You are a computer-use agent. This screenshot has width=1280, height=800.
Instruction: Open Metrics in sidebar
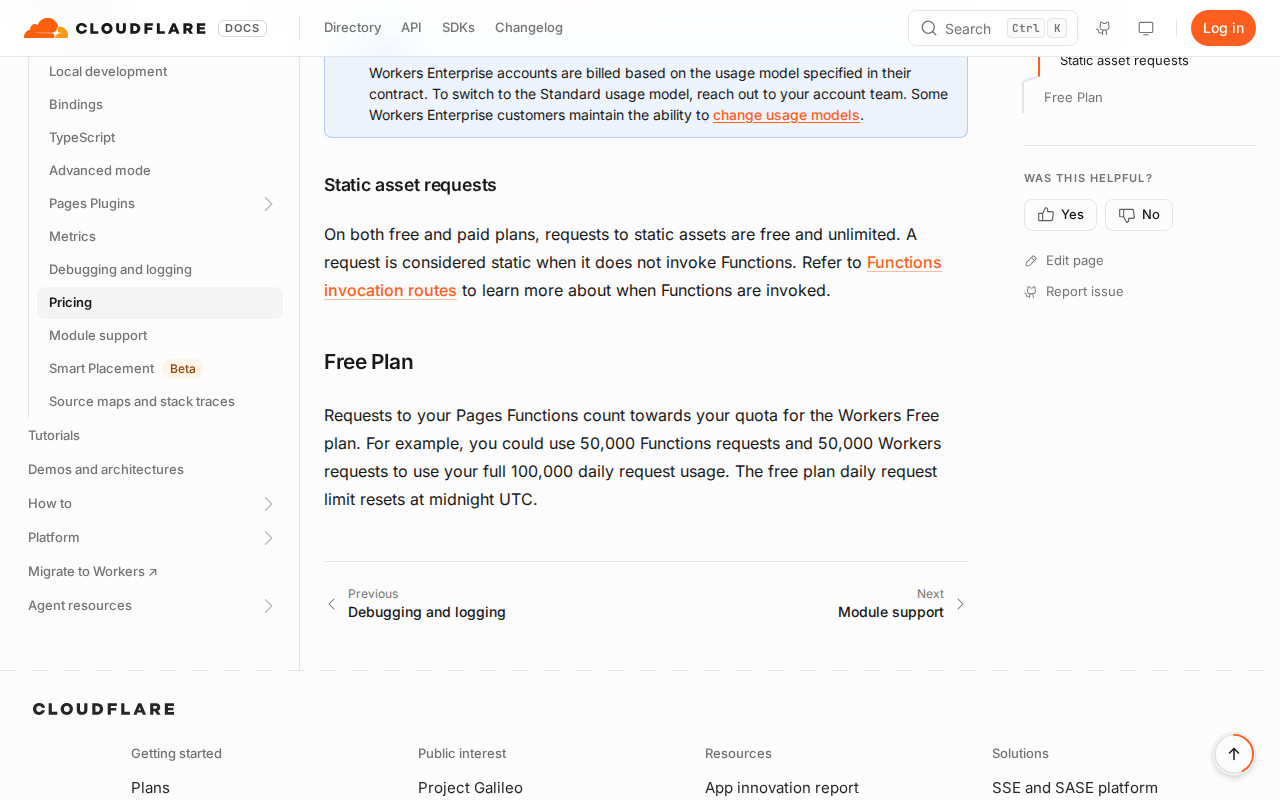72,237
